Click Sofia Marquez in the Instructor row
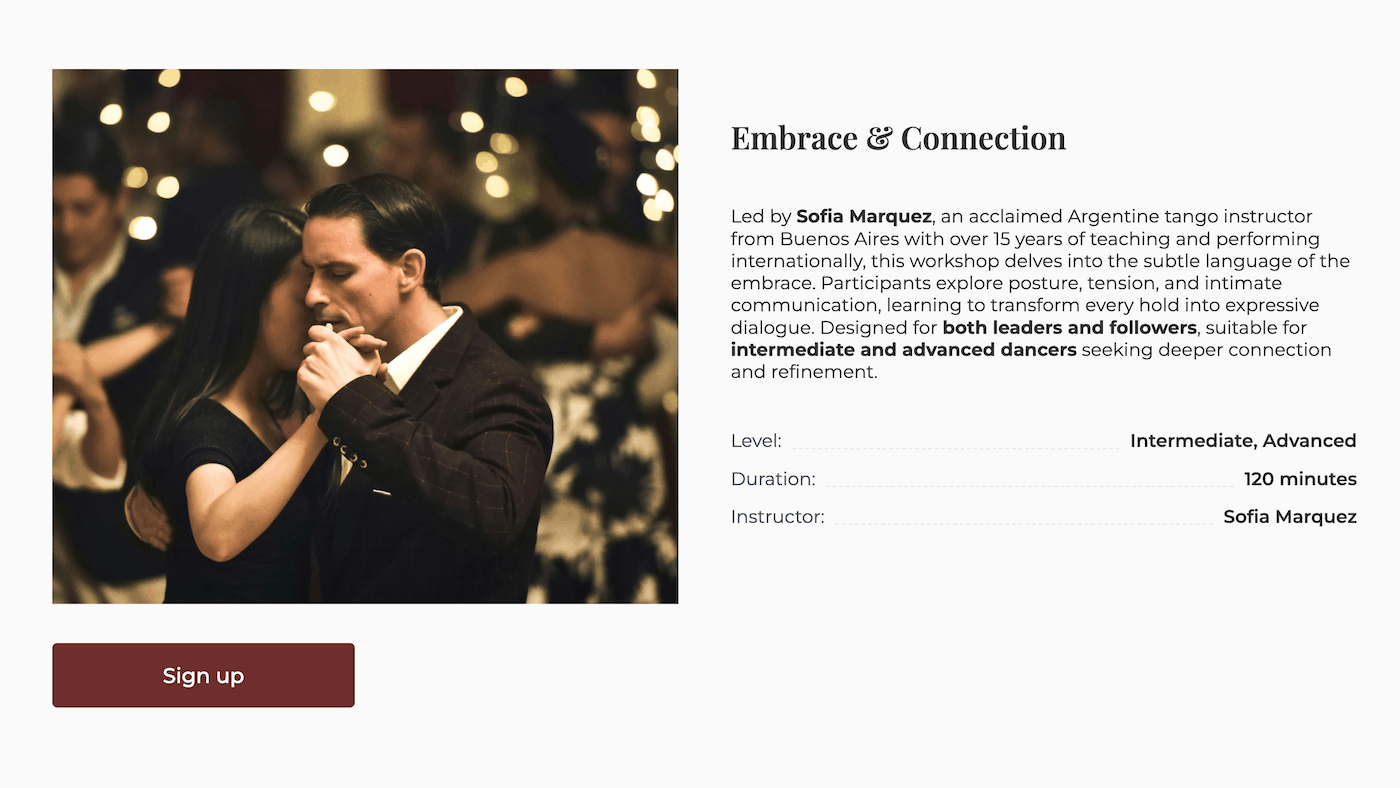This screenshot has height=788, width=1400. coord(1290,517)
